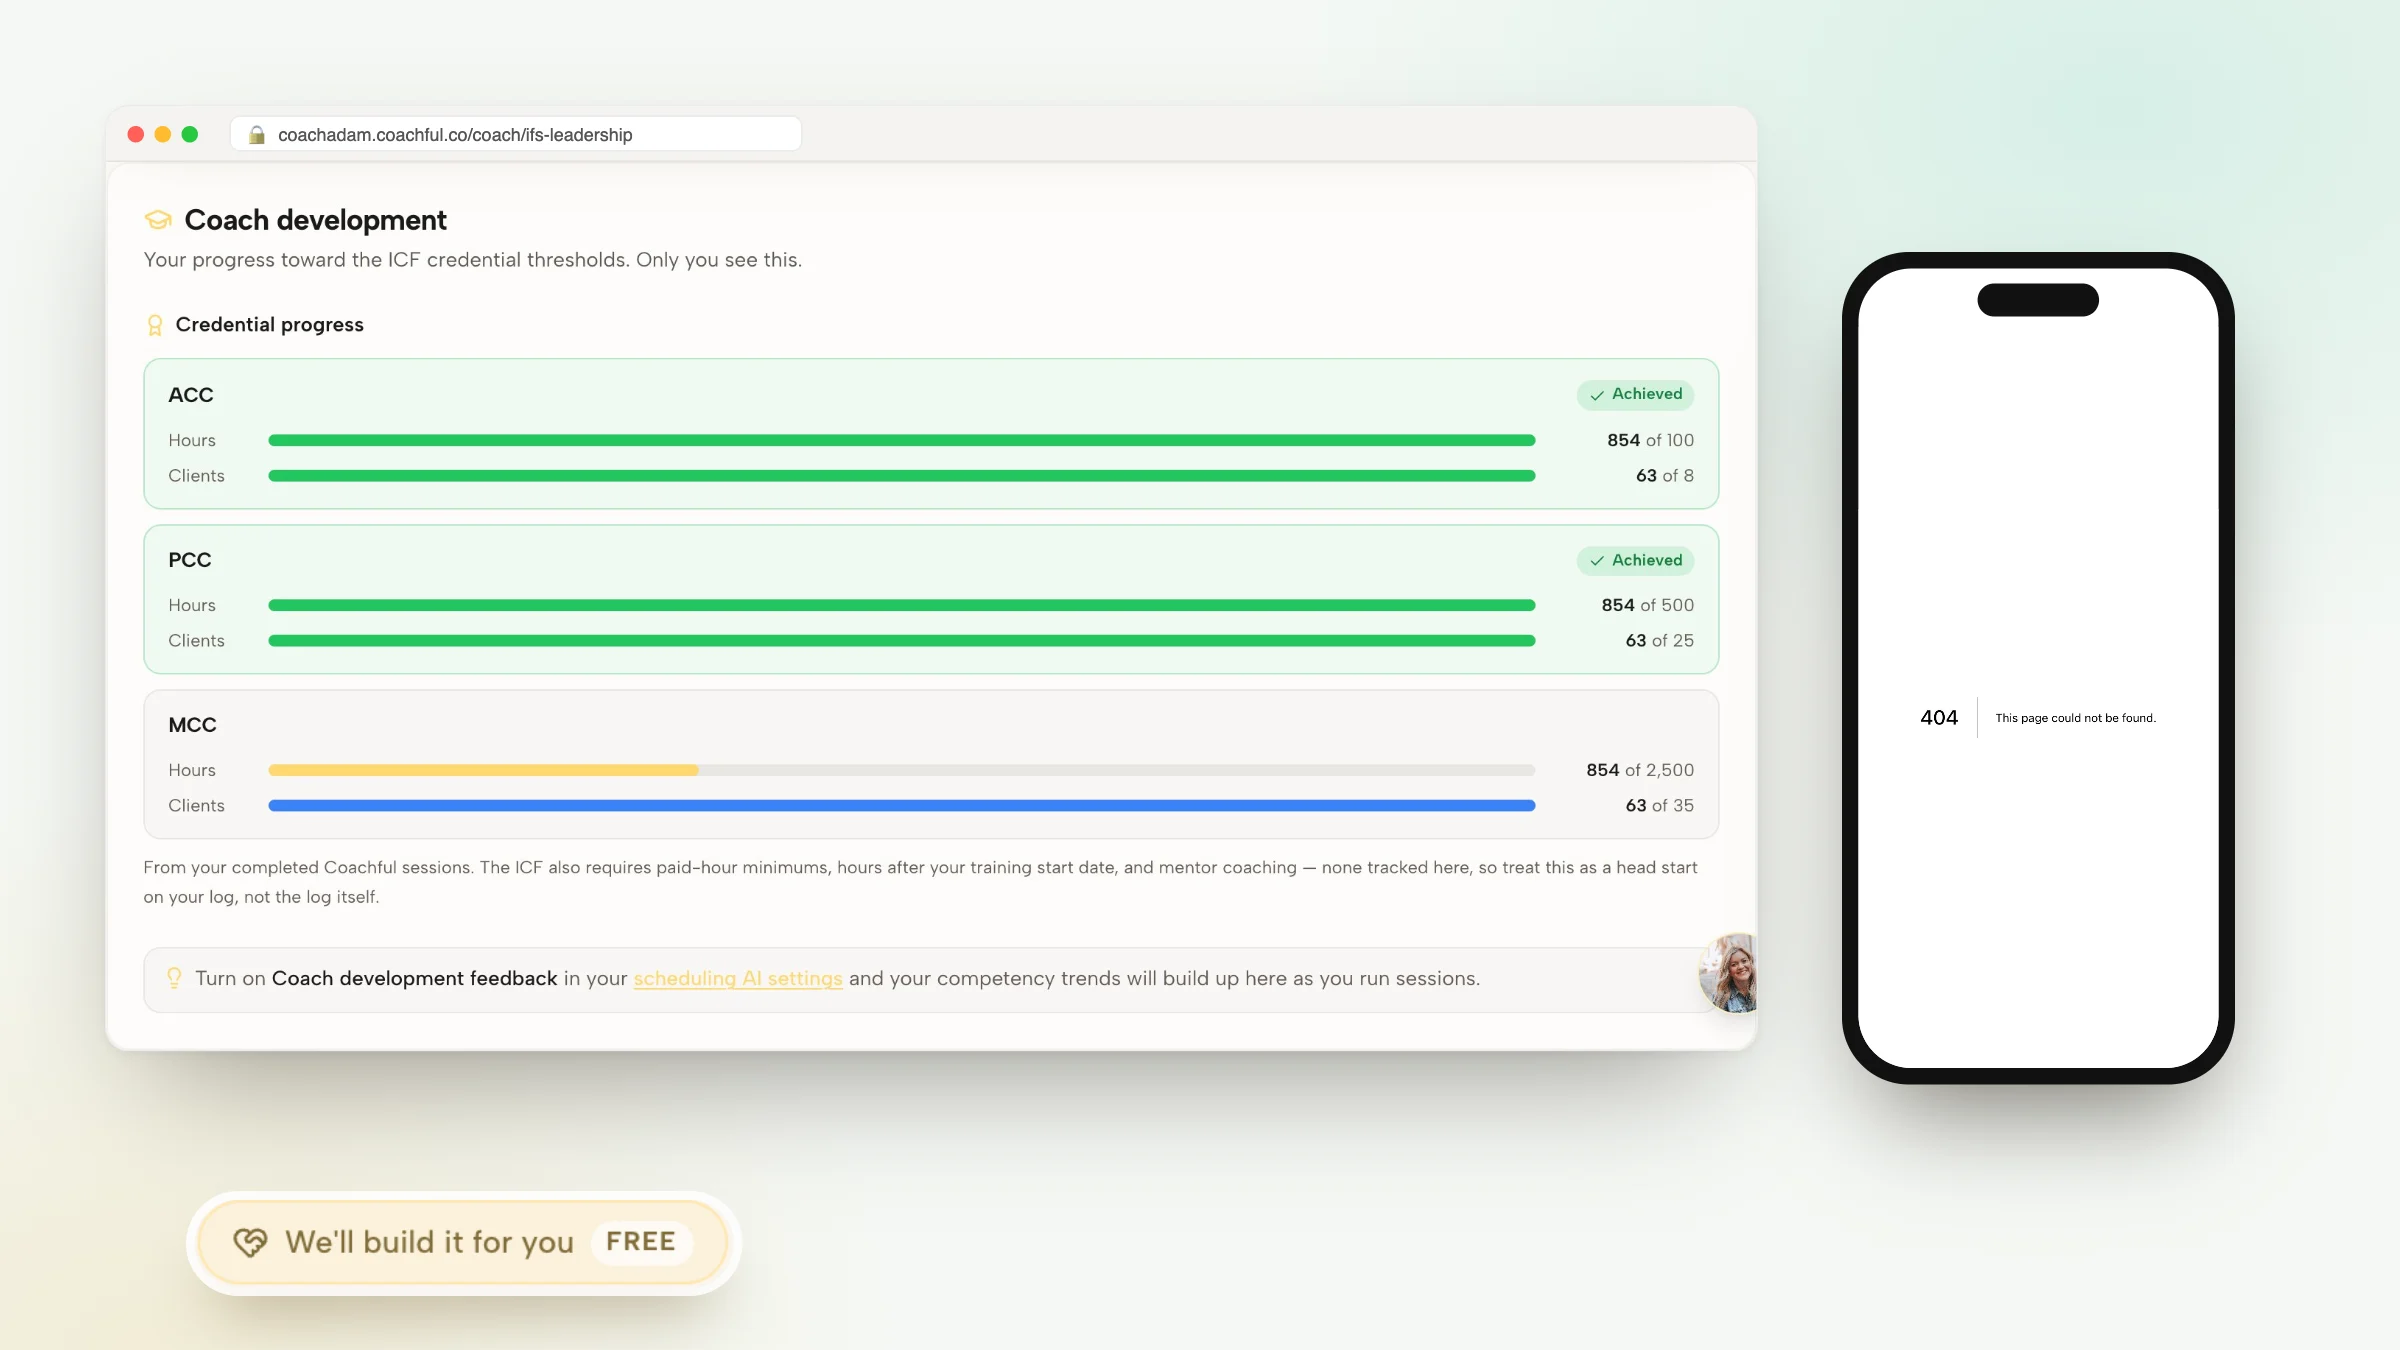Click the PCC Clients green progress bar
Image resolution: width=2400 pixels, height=1350 pixels.
[x=902, y=640]
